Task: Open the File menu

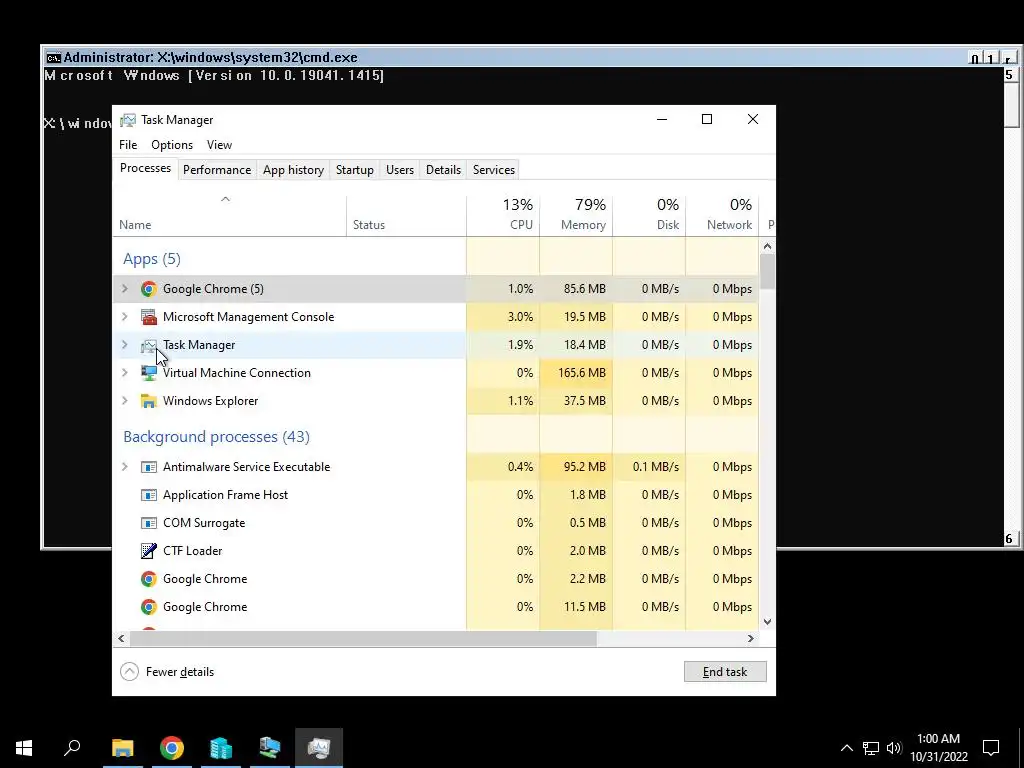Action: pos(128,145)
